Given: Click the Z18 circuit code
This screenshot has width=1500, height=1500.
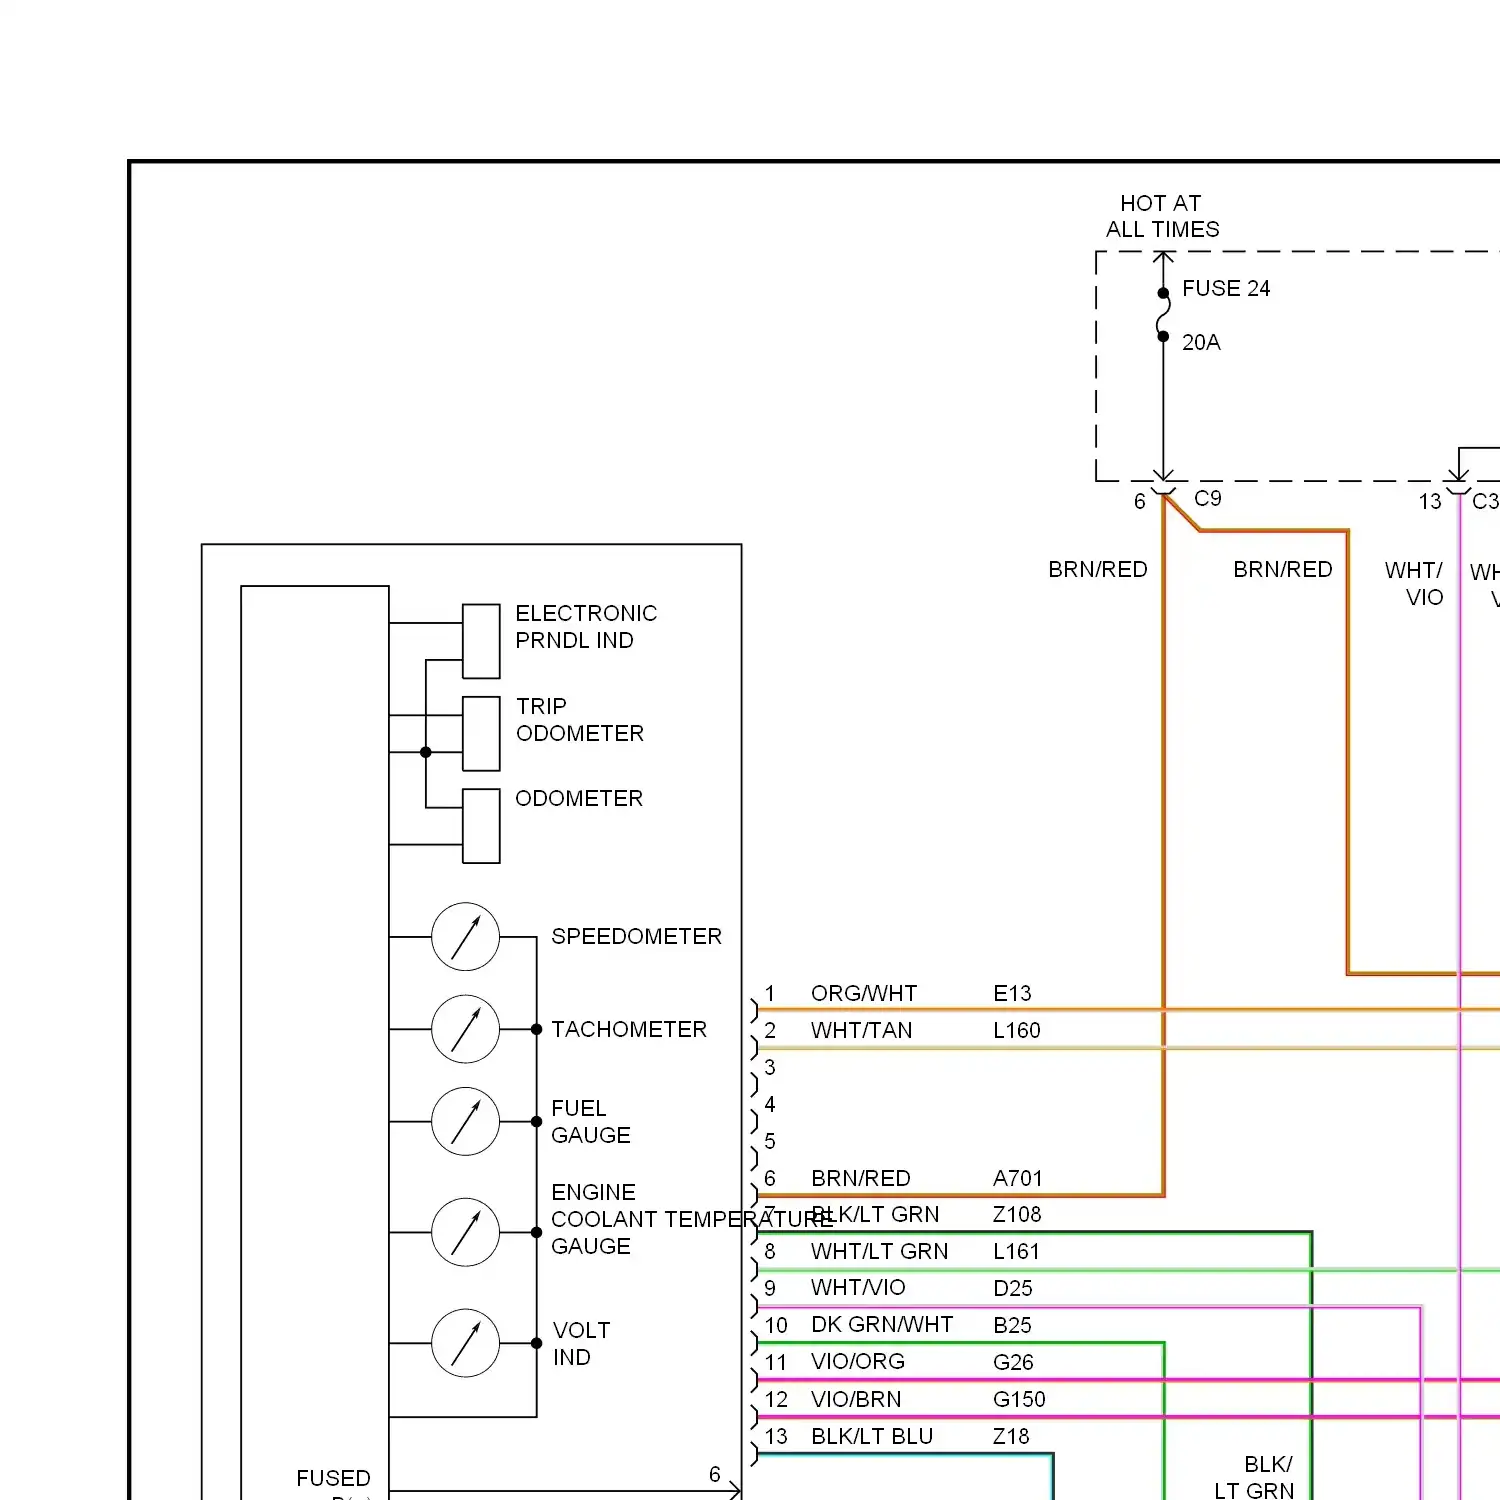Looking at the screenshot, I should click(1011, 1436).
